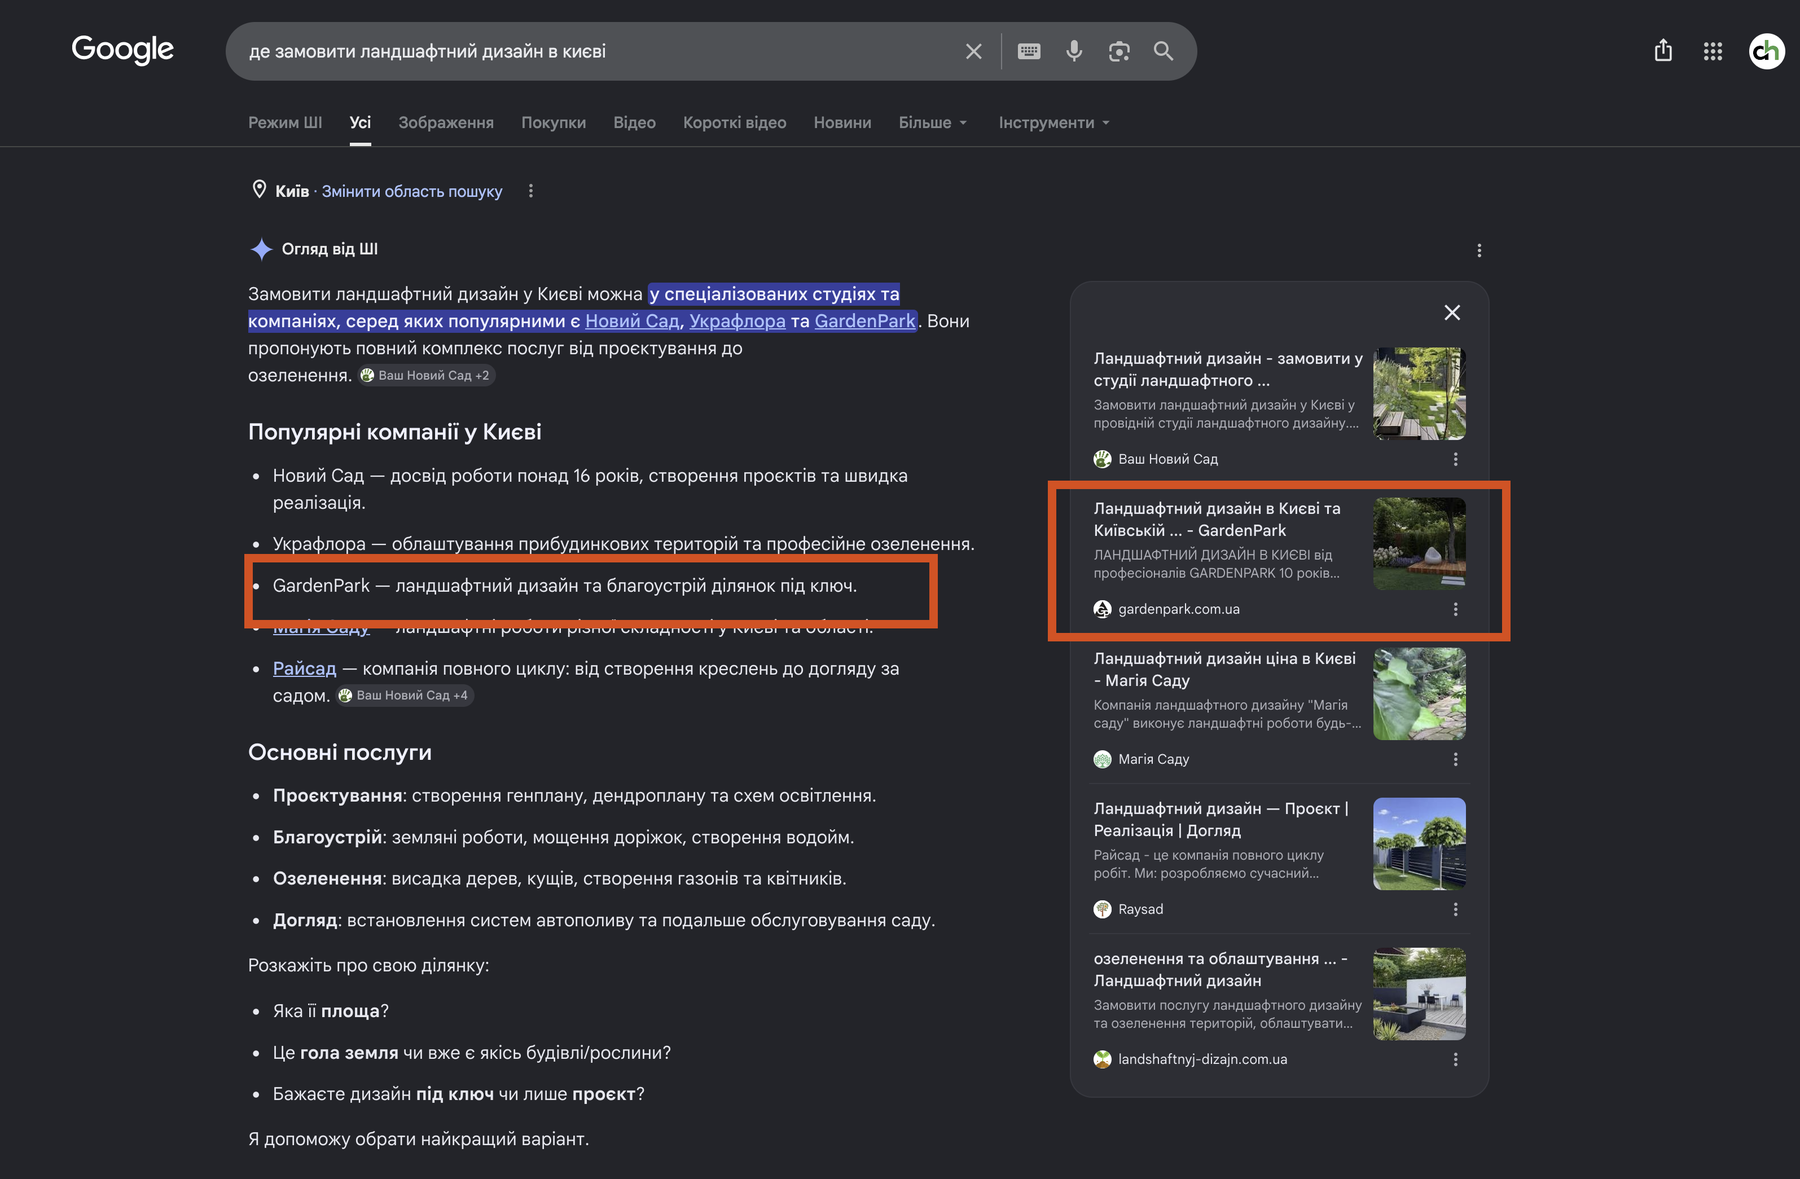Open the landshaftnyj-dizajn source thumbnail
The image size is (1800, 1179).
1419,994
